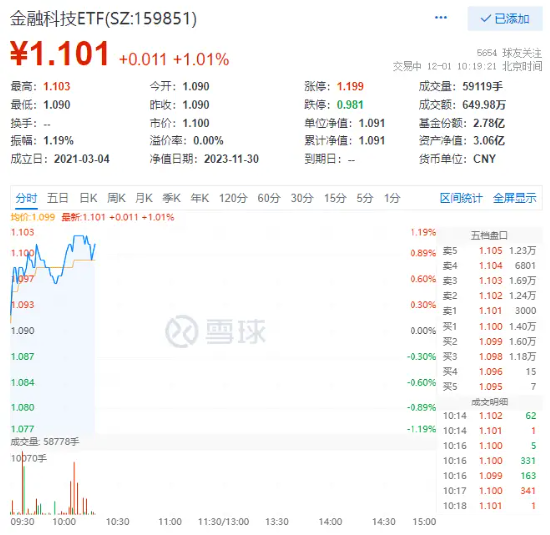Switch to the 五日 chart tab
Viewport: 550px width, 535px height.
pos(58,198)
